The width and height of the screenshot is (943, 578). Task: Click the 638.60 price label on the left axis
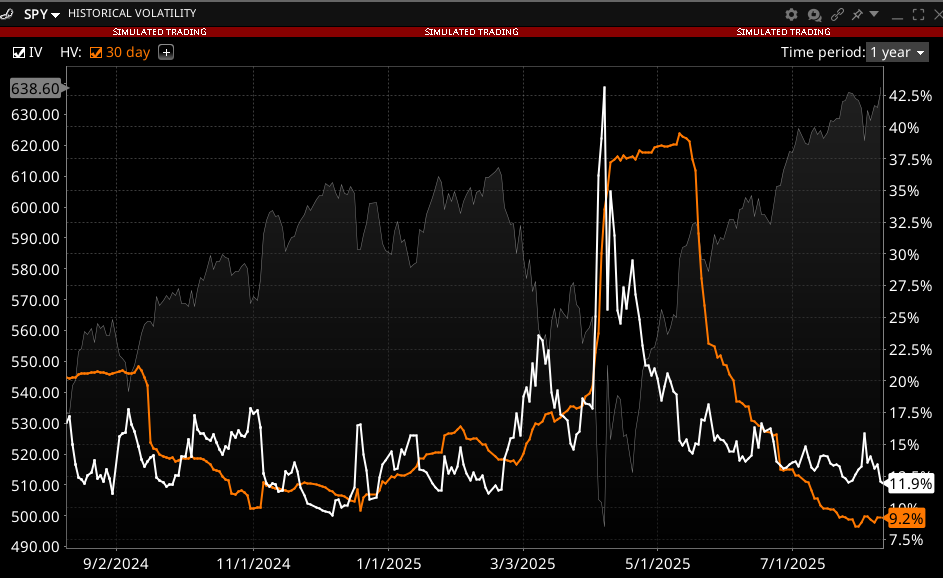(35, 88)
